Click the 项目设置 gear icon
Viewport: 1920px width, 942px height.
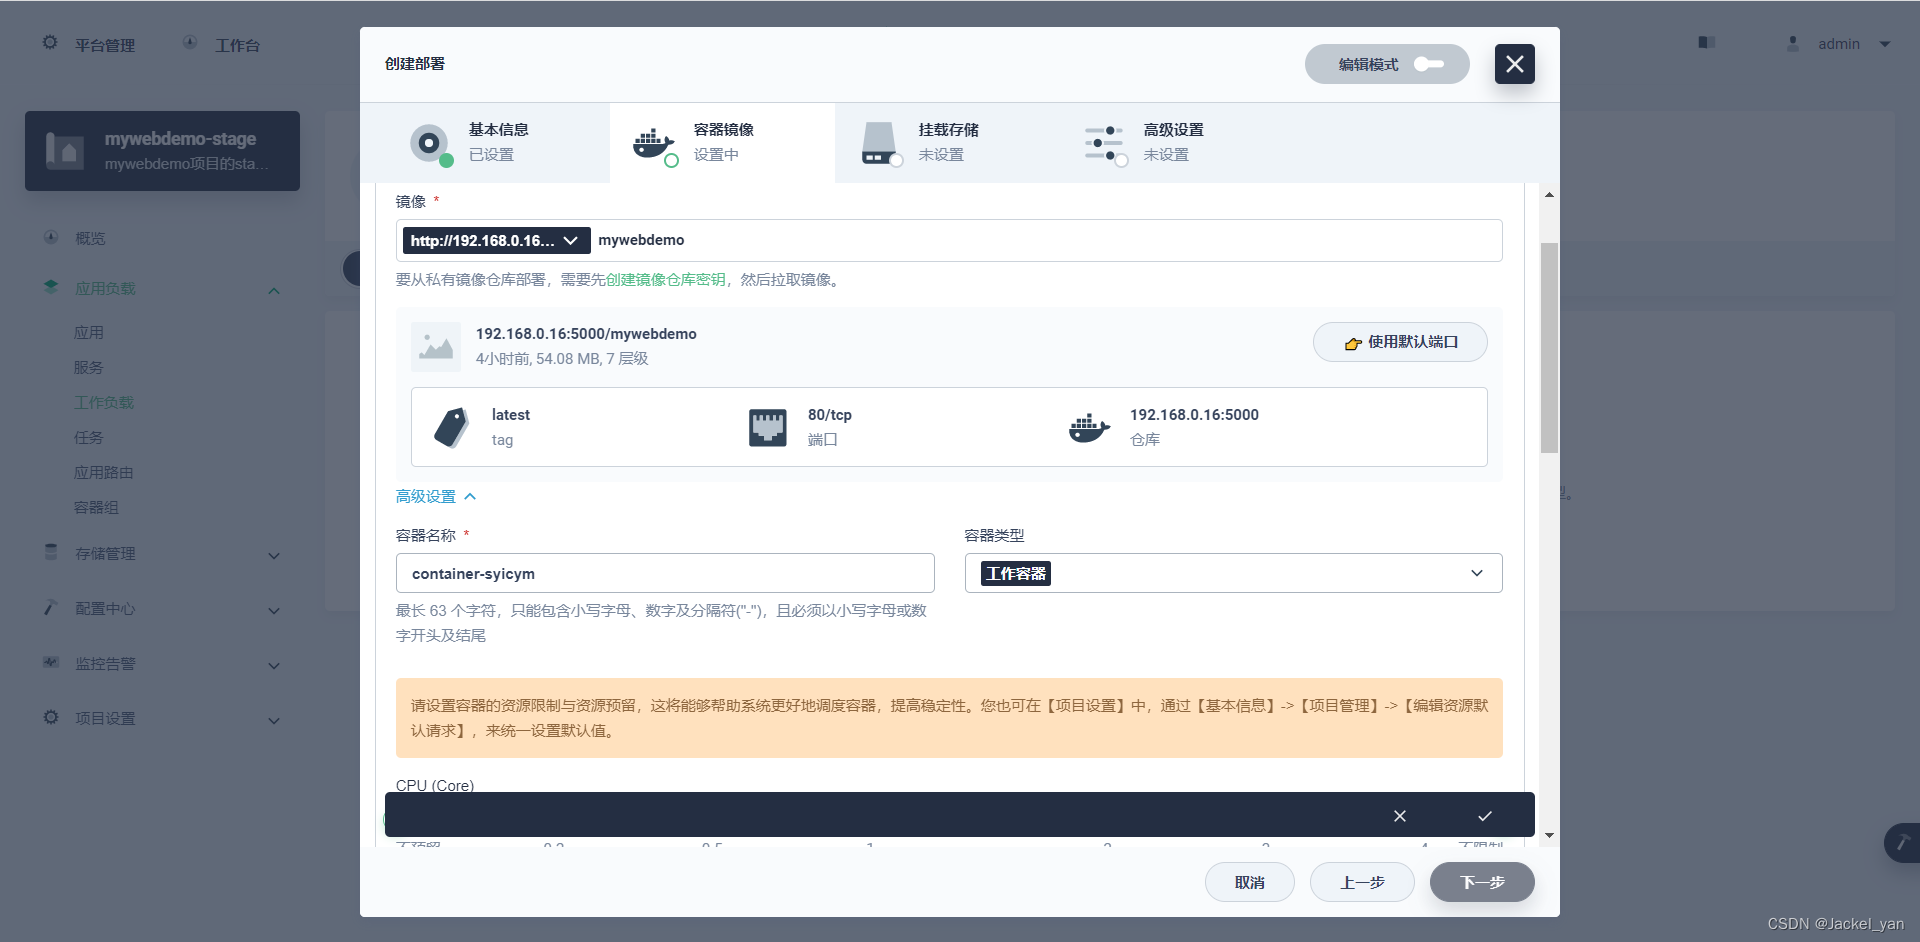pos(51,717)
